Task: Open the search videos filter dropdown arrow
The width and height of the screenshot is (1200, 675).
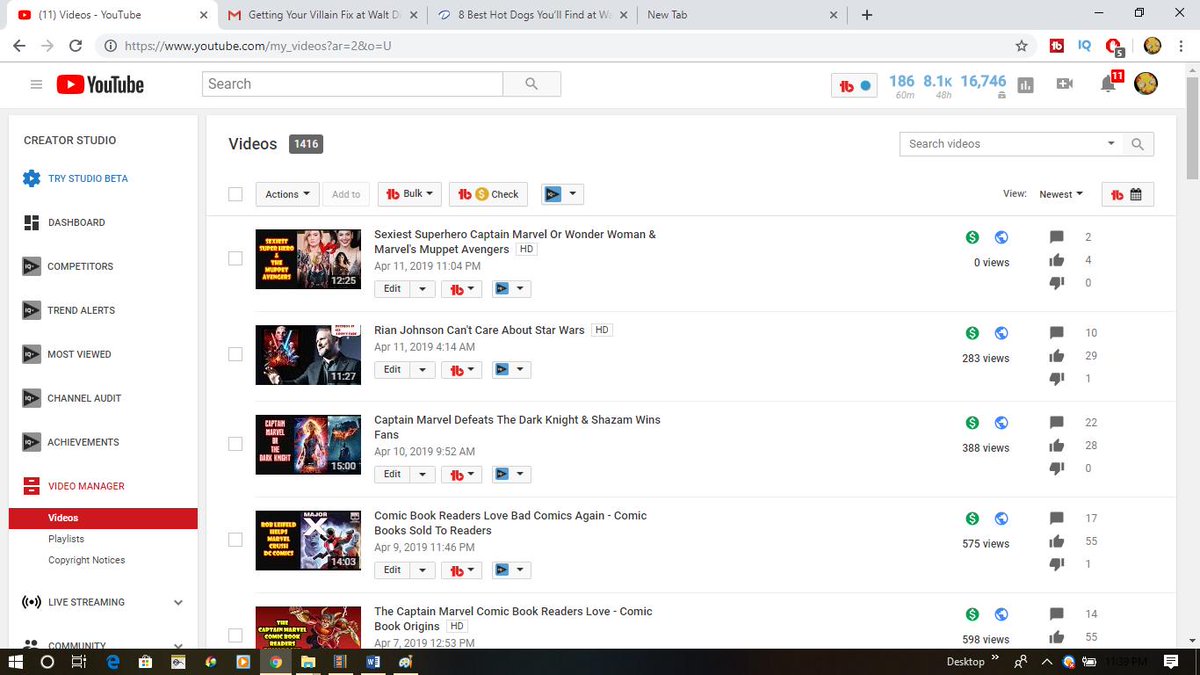Action: [1111, 144]
